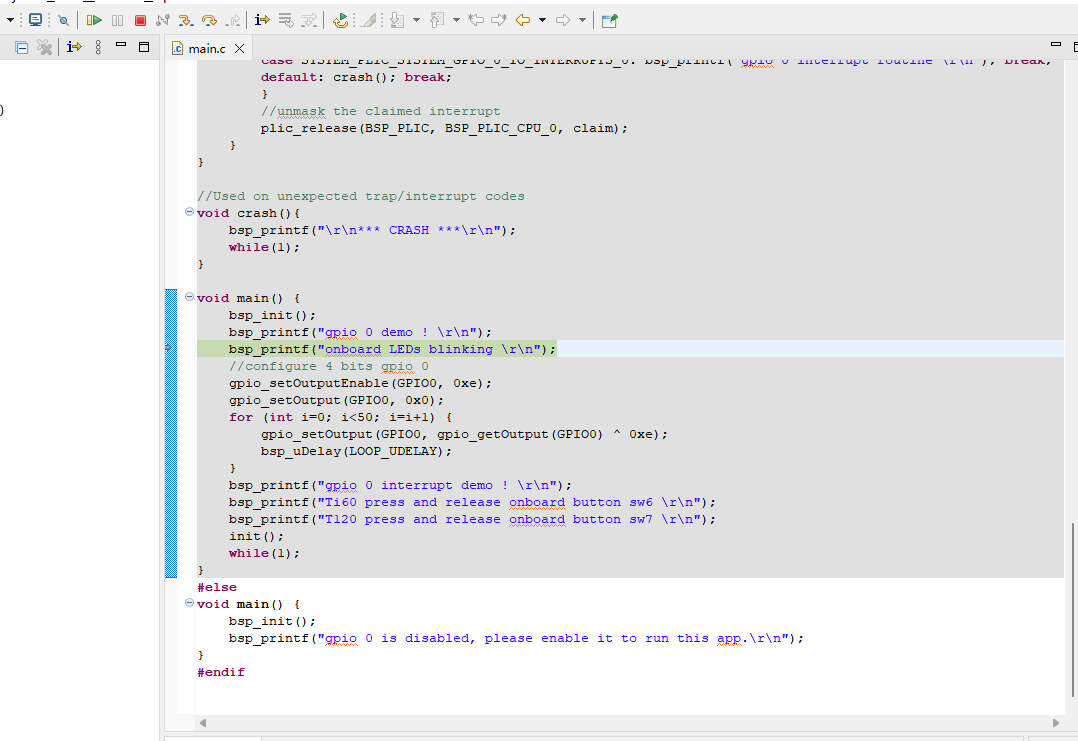Open left panel View Menu (three dots)
Viewport: 1078px width, 741px height.
coord(98,47)
